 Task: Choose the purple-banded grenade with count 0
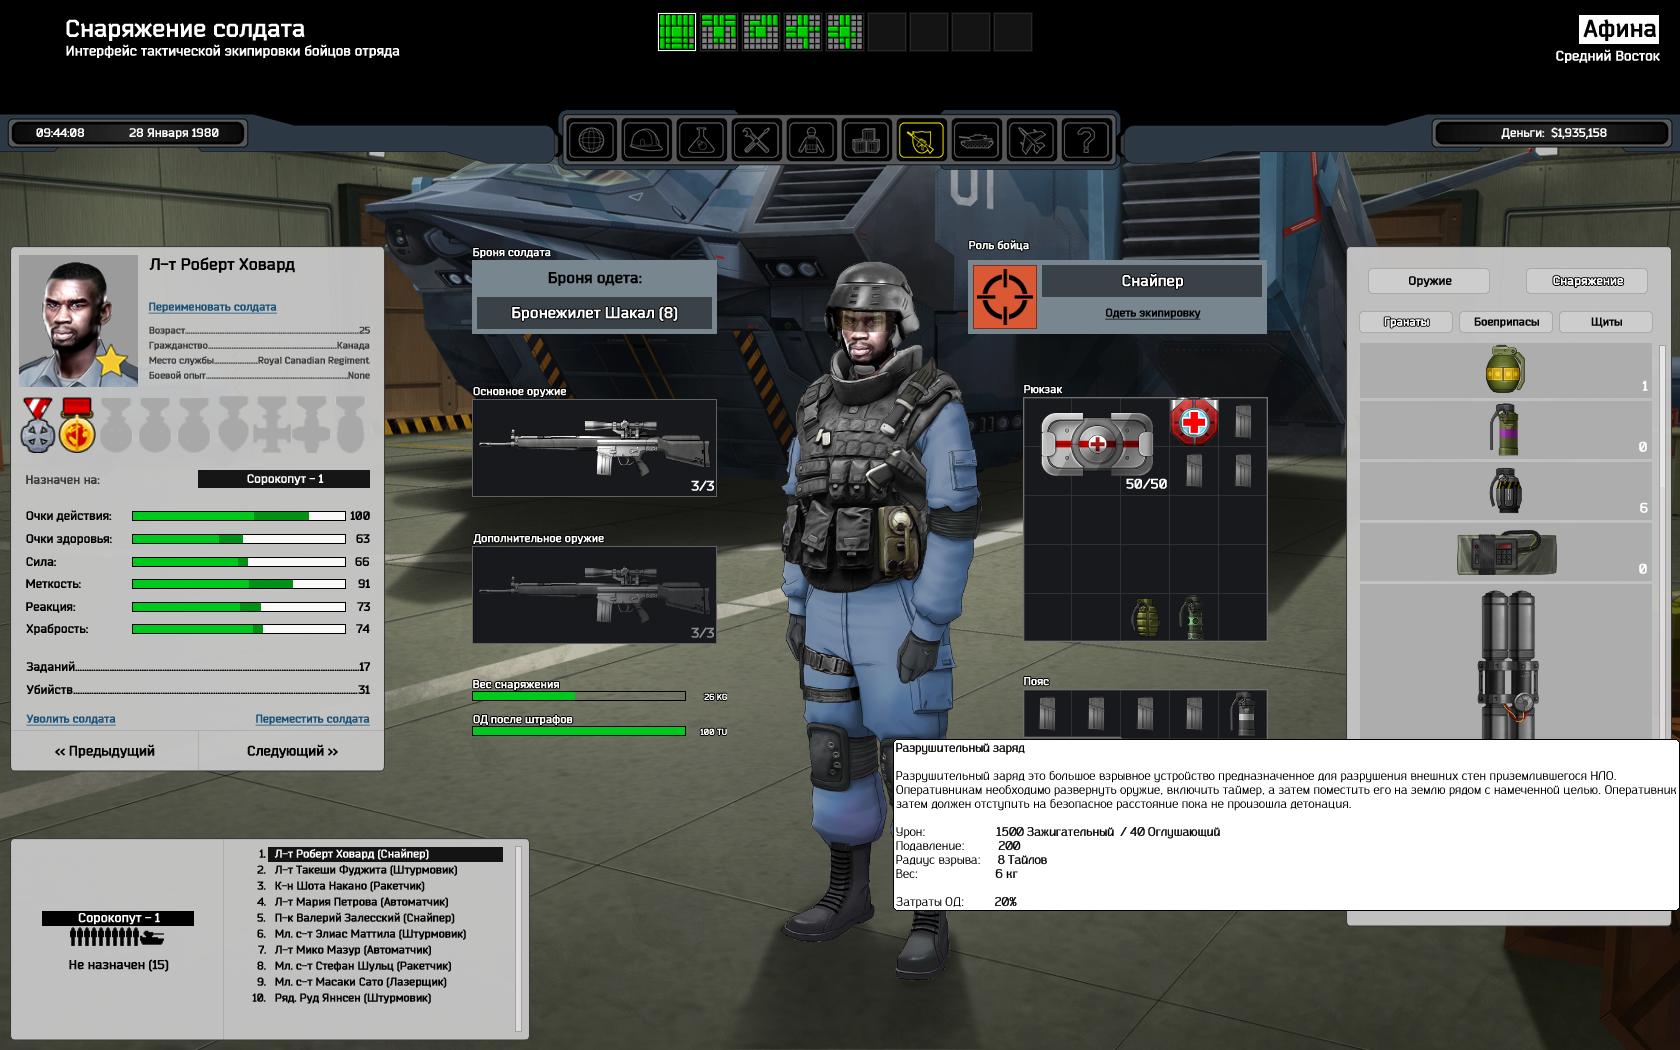pos(1505,430)
